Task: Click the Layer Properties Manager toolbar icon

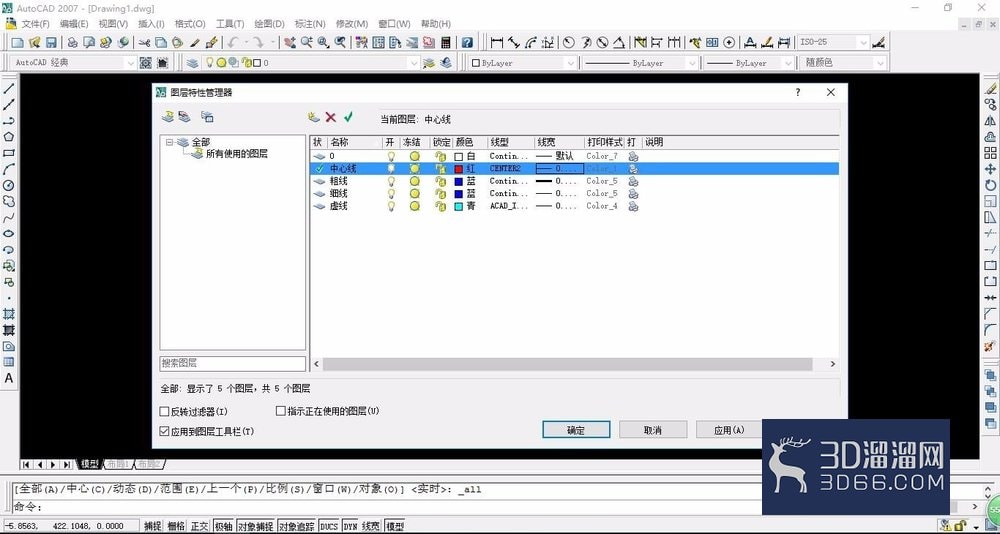Action: tap(192, 63)
